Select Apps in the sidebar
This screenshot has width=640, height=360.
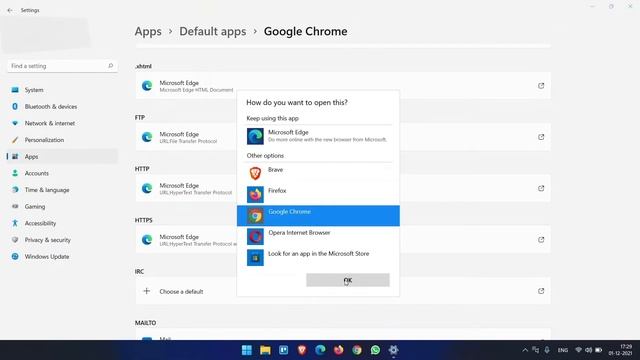(x=62, y=157)
